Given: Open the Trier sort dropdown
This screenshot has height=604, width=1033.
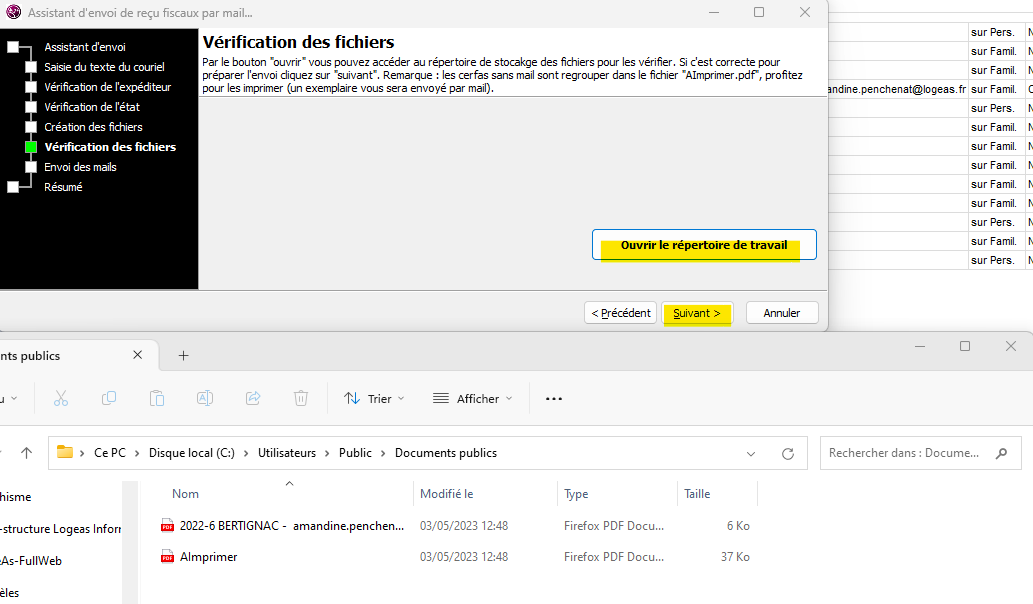Looking at the screenshot, I should pyautogui.click(x=374, y=398).
